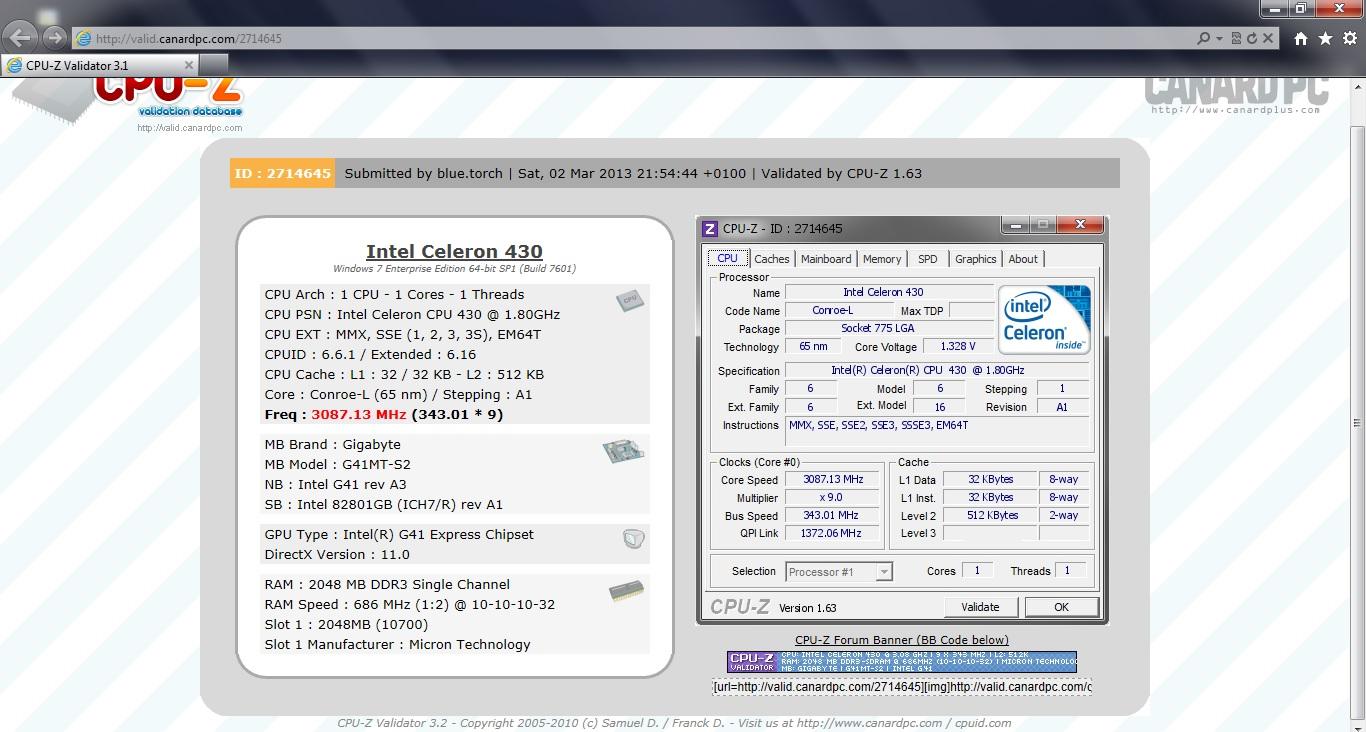This screenshot has width=1366, height=732.
Task: Click Slot 1 Manufacturer Micron Technology line
Action: coord(397,644)
